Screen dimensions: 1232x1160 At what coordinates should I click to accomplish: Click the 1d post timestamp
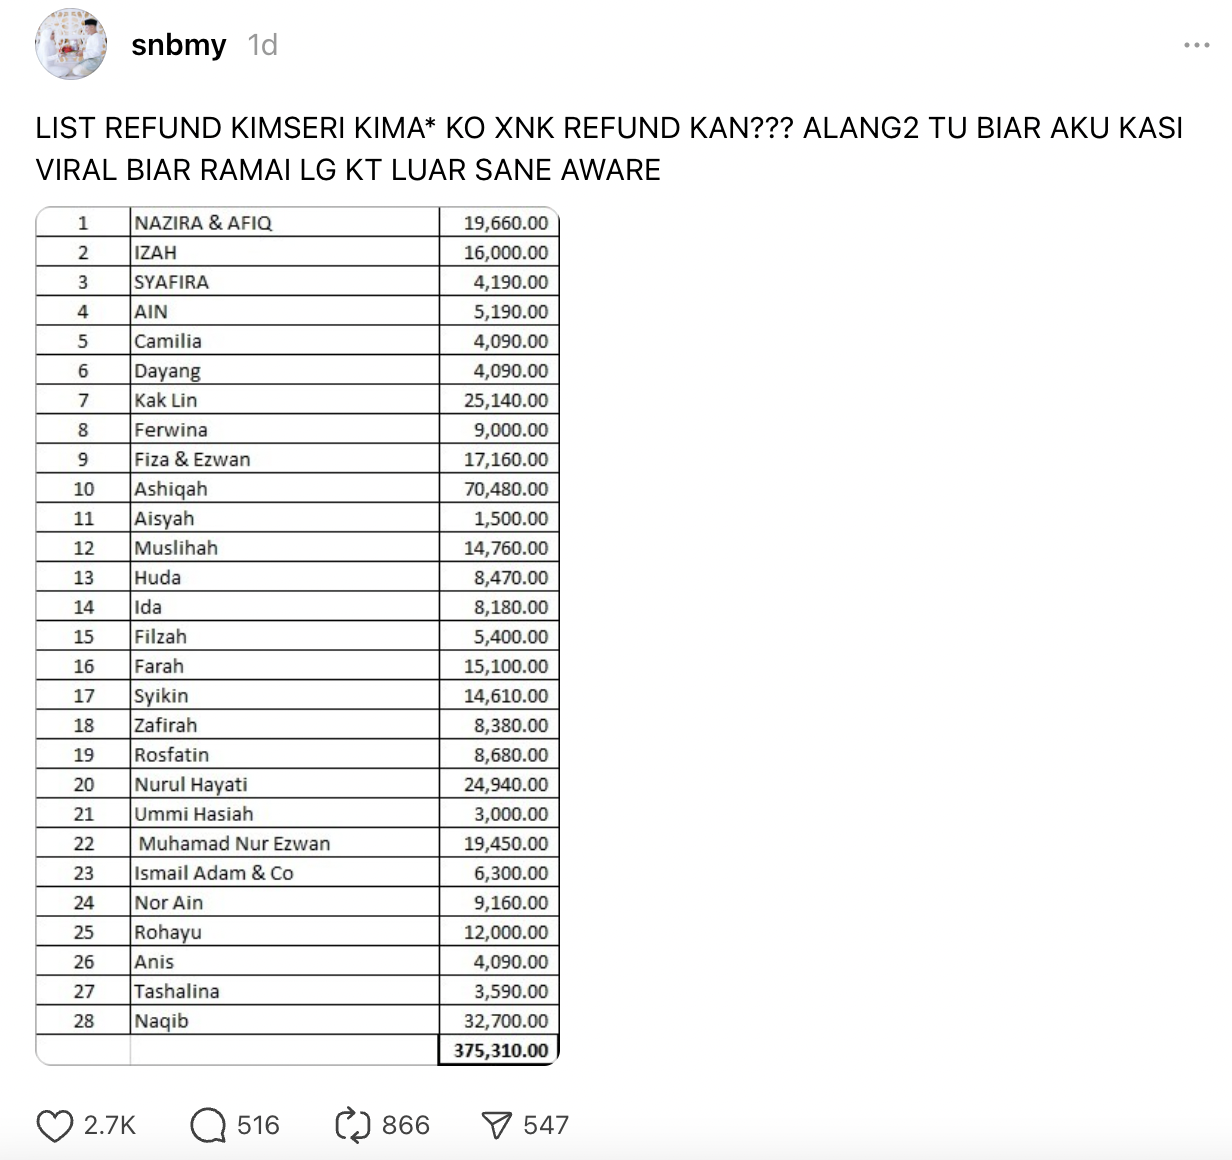point(263,45)
